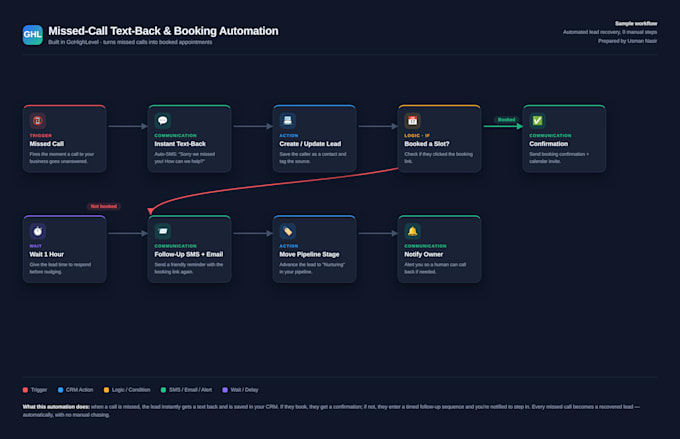Click the red Not booked branch label

pyautogui.click(x=104, y=206)
